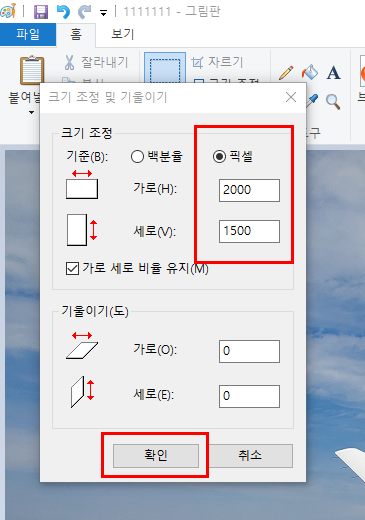Image resolution: width=365 pixels, height=520 pixels.
Task: Open the quick access toolbar customize dropdown
Action: (103, 13)
